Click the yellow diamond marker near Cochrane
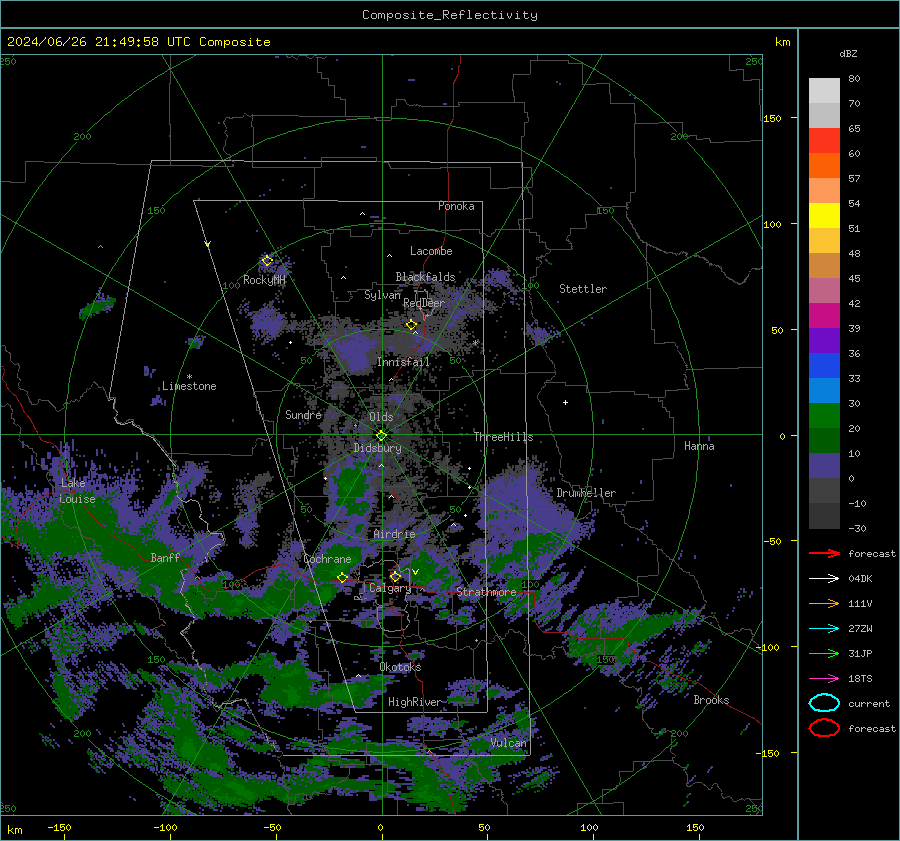This screenshot has height=841, width=900. click(342, 577)
